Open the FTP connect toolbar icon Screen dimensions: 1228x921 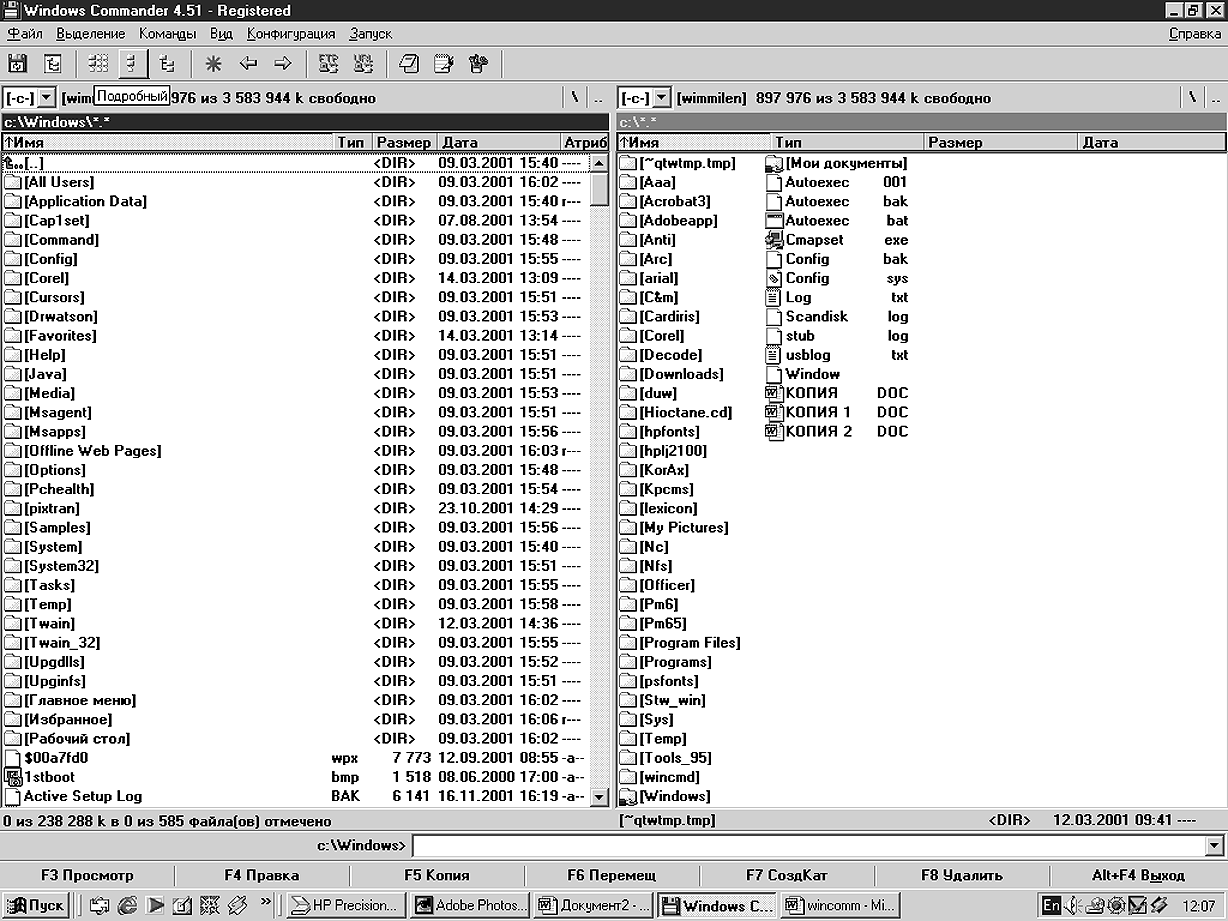pyautogui.click(x=329, y=63)
